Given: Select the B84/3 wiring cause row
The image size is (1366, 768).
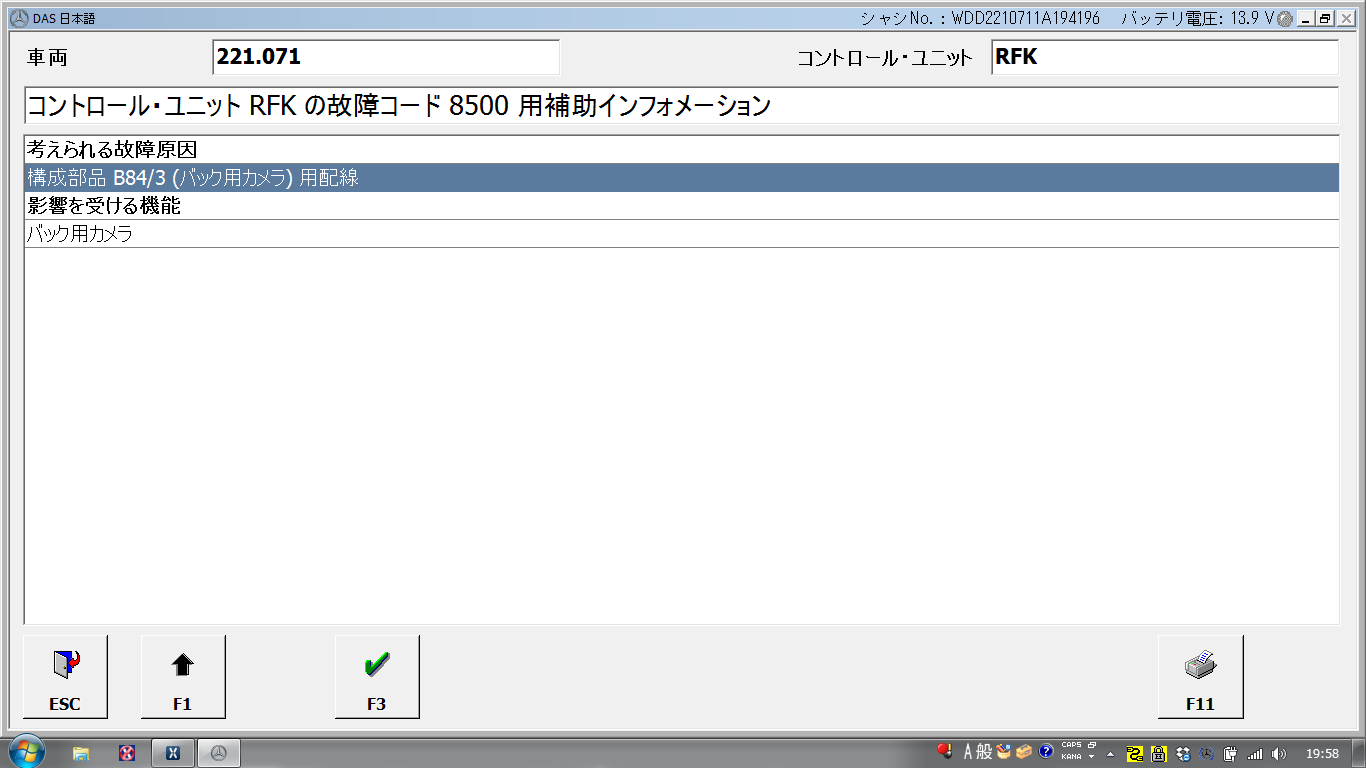Looking at the screenshot, I should coord(682,178).
